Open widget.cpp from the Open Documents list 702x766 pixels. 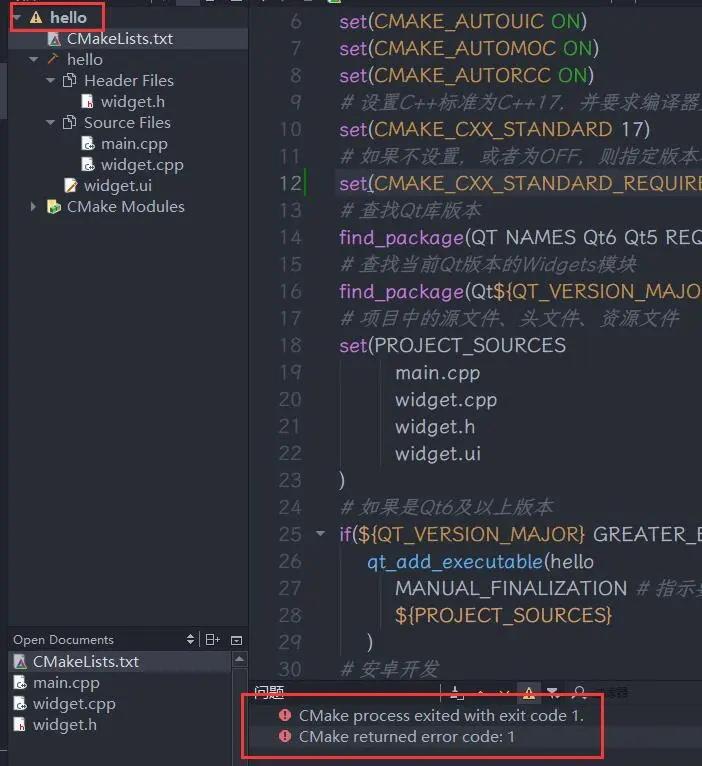[73, 704]
